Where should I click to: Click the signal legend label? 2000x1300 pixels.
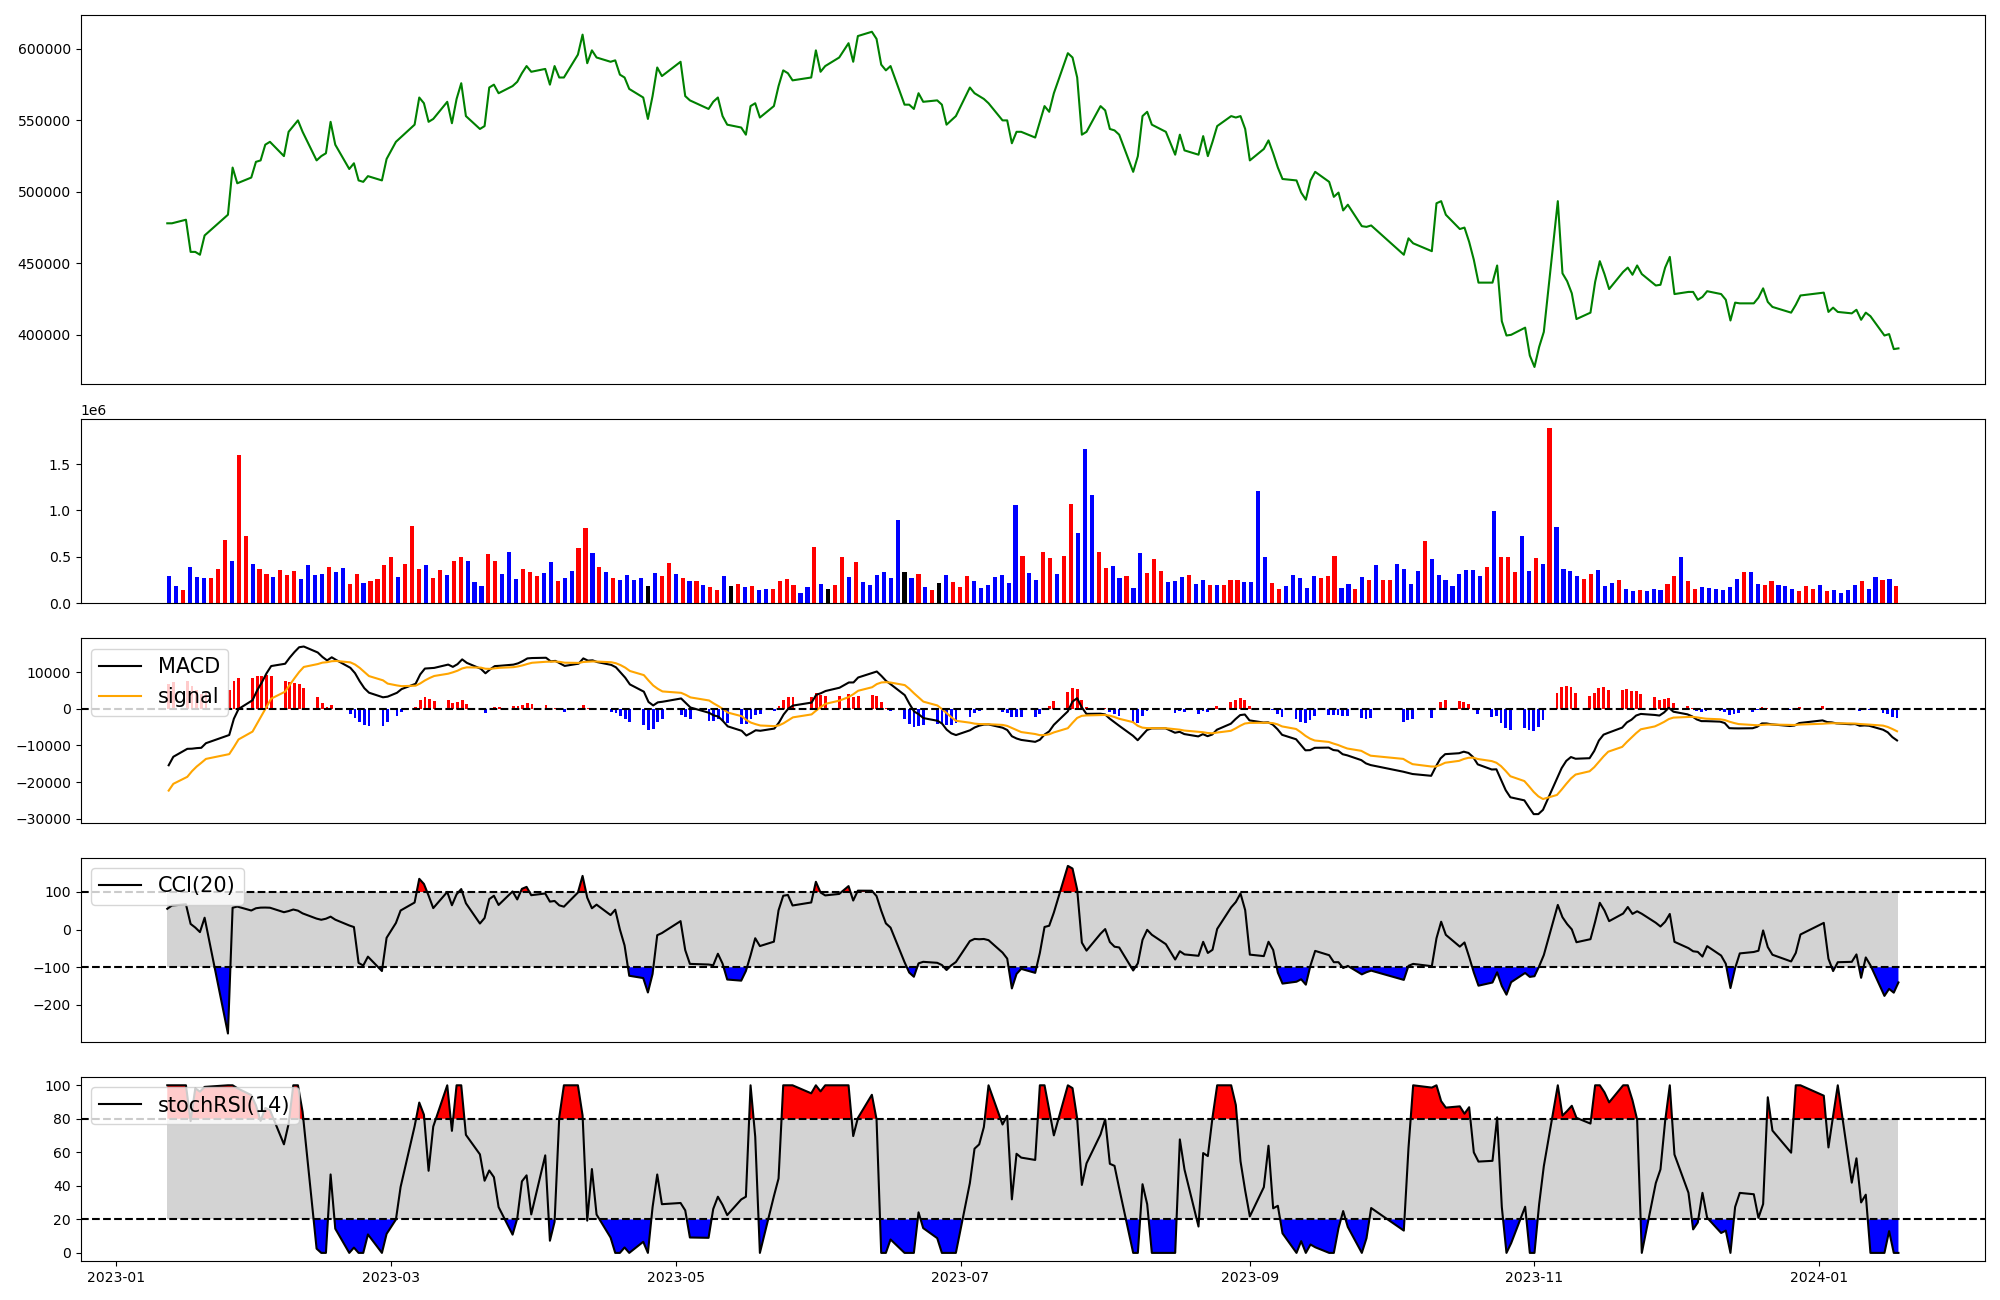click(188, 696)
